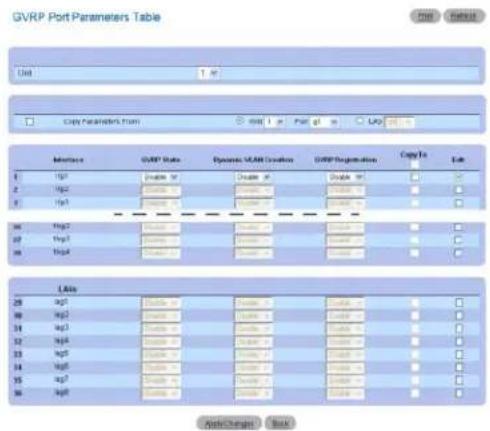Click interface name lag5
The width and height of the screenshot is (490, 431).
coord(62,354)
